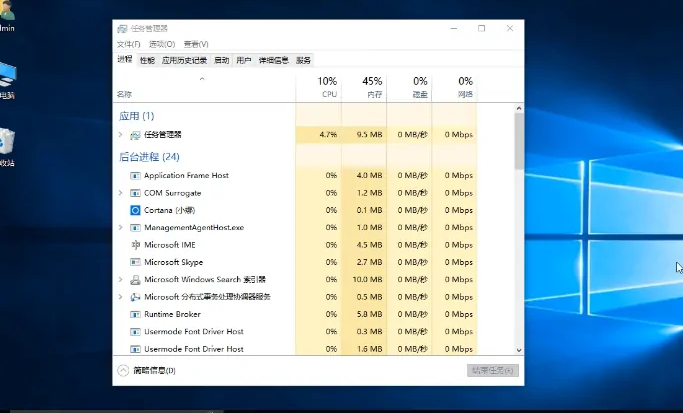
Task: Click the Microsoft IME process icon
Action: coord(135,245)
